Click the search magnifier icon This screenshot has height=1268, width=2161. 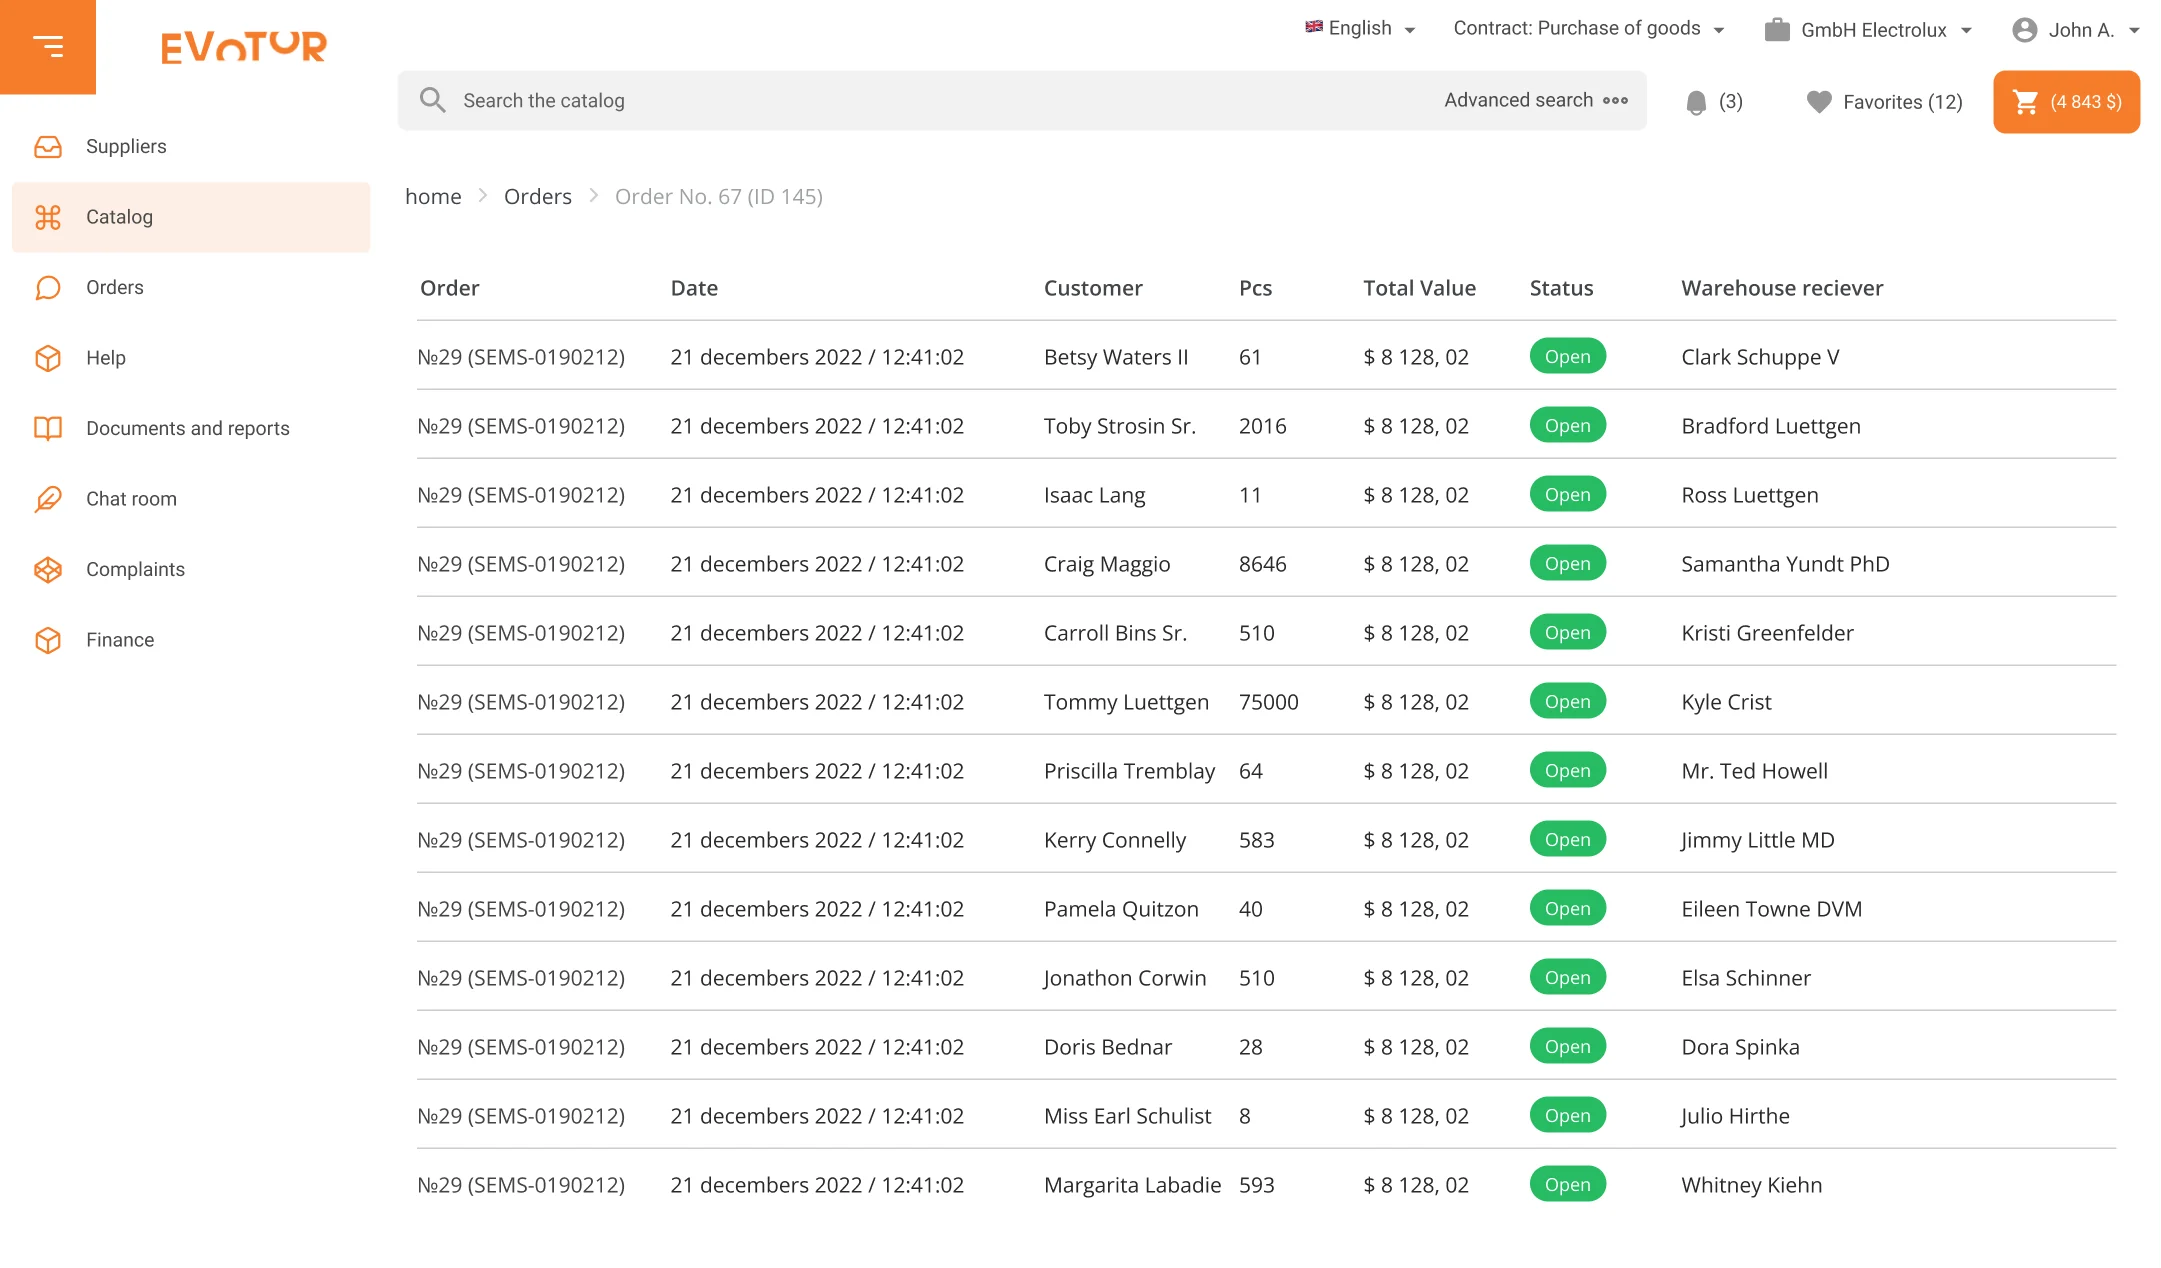(x=432, y=100)
